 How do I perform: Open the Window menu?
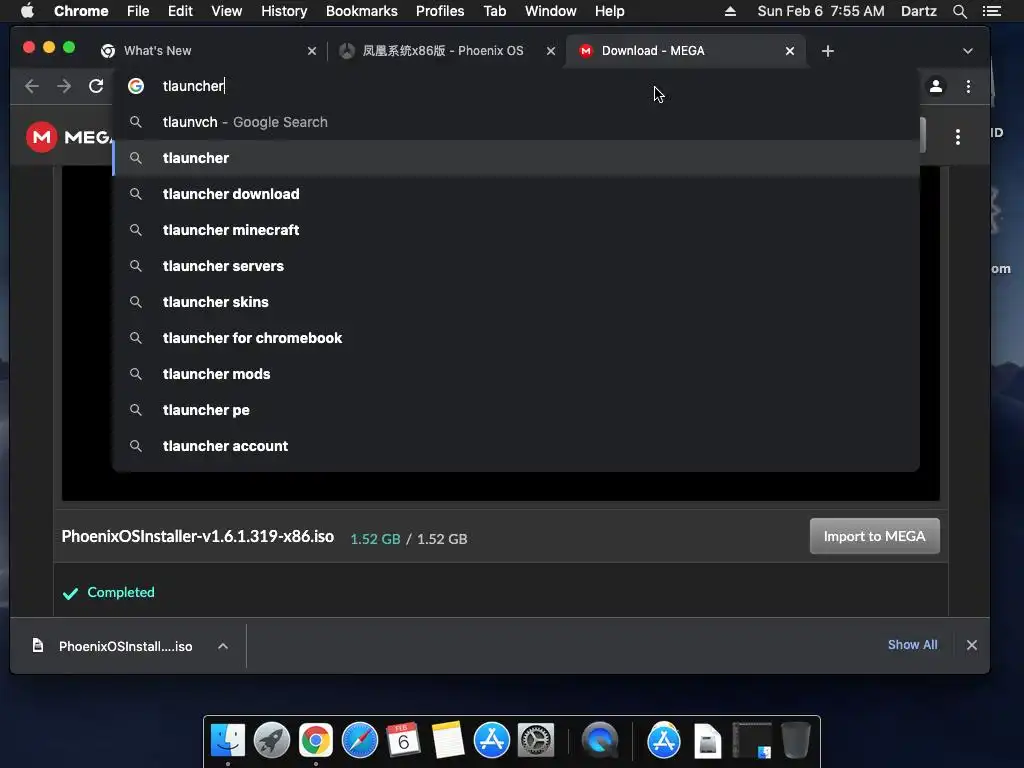pyautogui.click(x=551, y=11)
